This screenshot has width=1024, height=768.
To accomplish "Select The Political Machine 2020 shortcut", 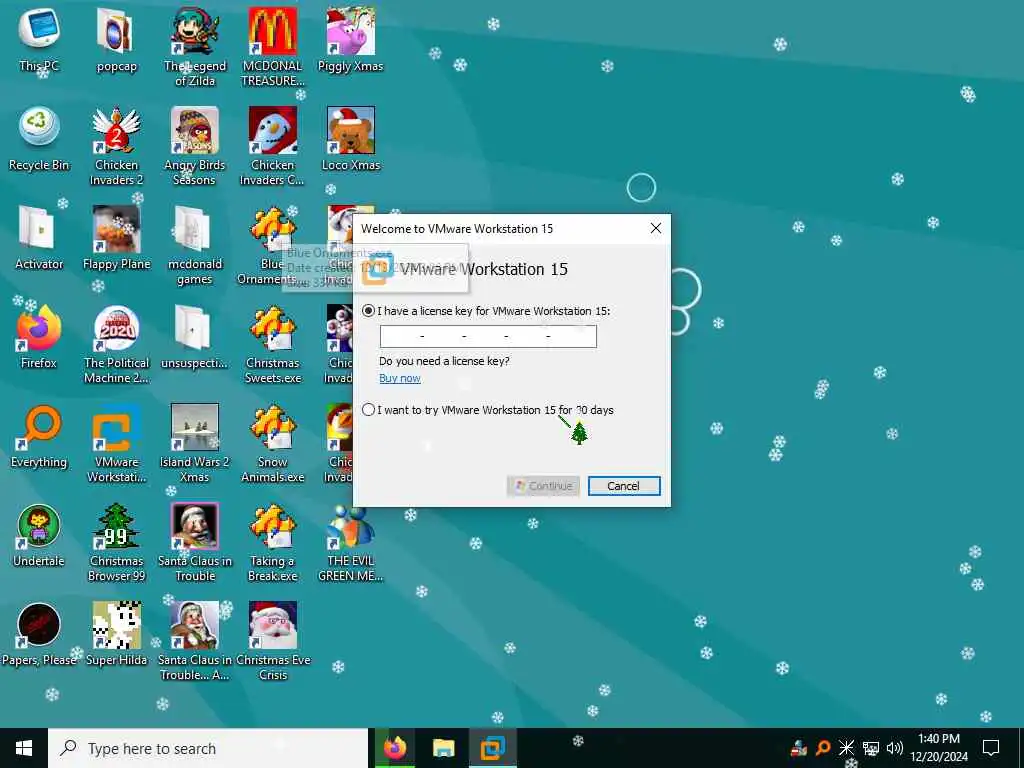I will click(x=116, y=345).
